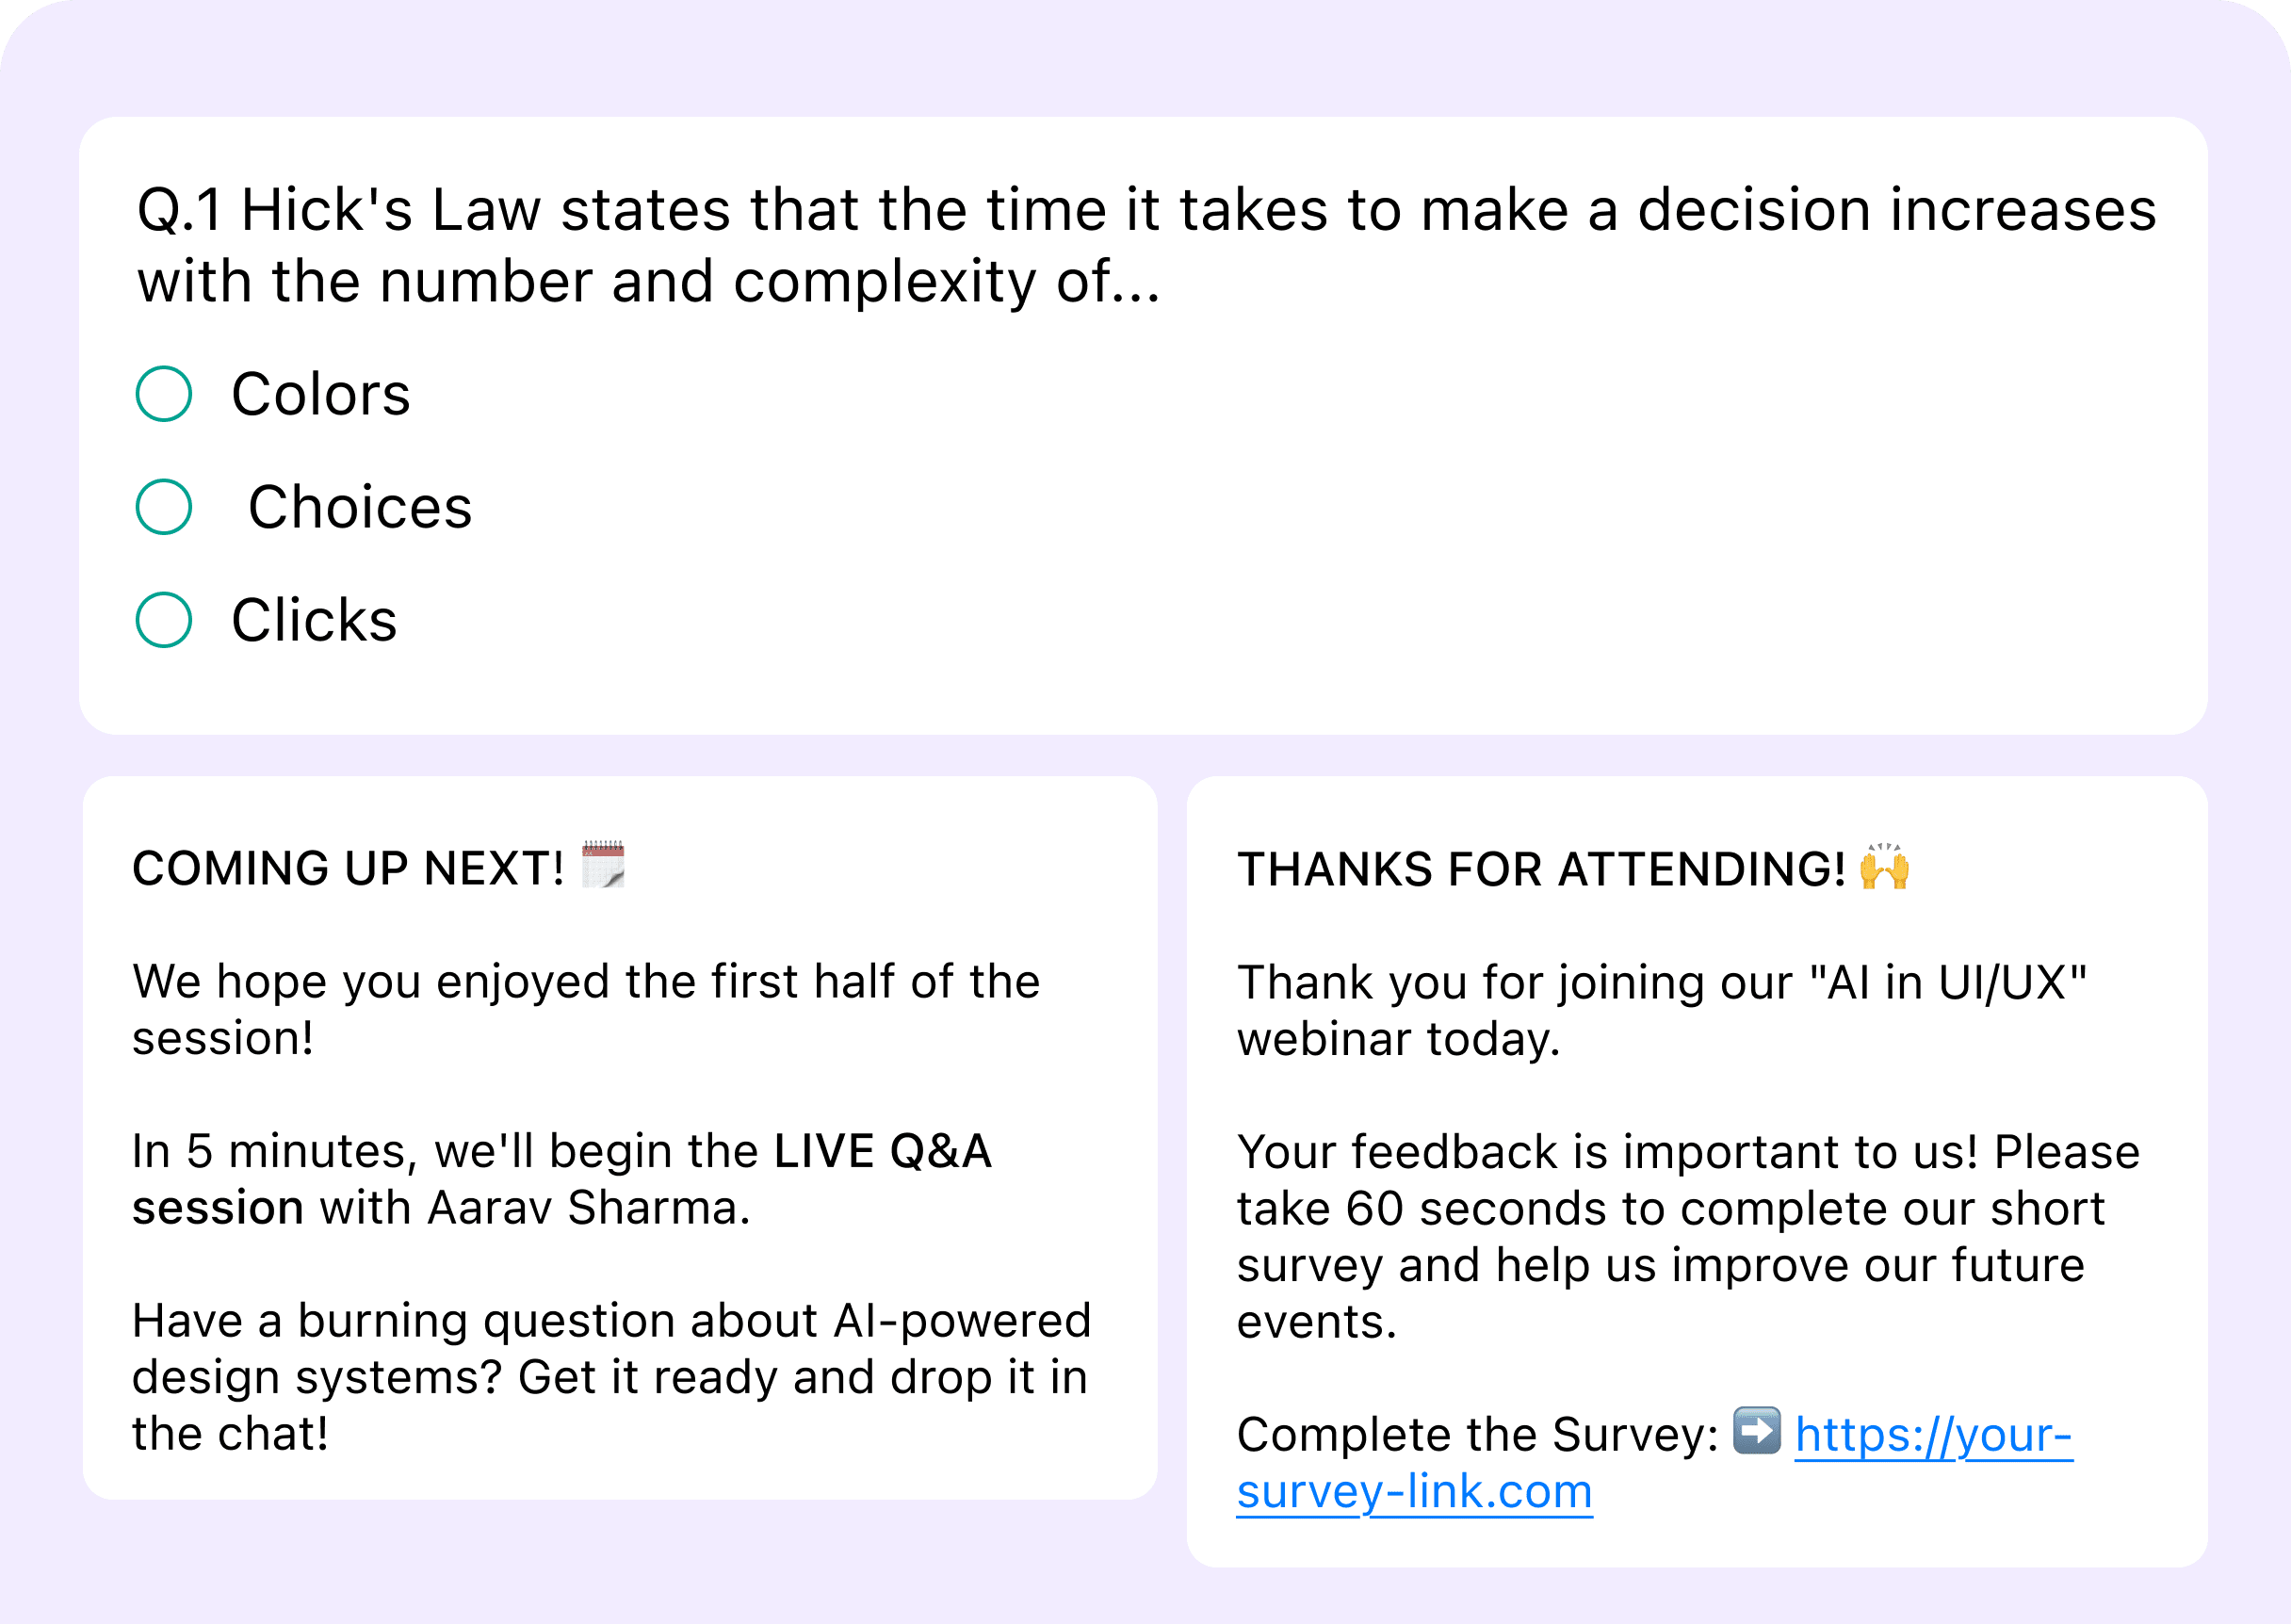This screenshot has height=1624, width=2291.
Task: Click the "Have a burning question" paragraph
Action: [610, 1377]
